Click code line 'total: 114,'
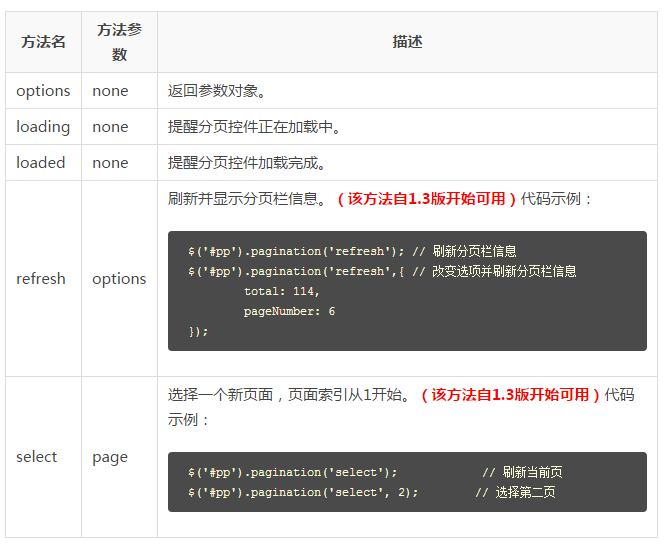672x547 pixels. (282, 292)
